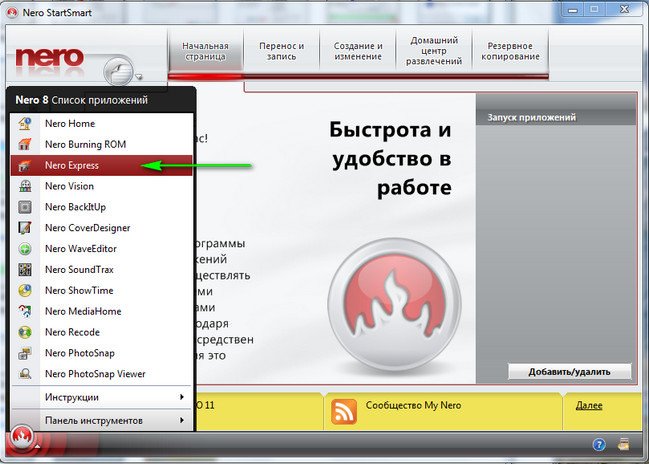649x464 pixels.
Task: Click the Nero CoverDesigner pencil icon
Action: pyautogui.click(x=25, y=228)
